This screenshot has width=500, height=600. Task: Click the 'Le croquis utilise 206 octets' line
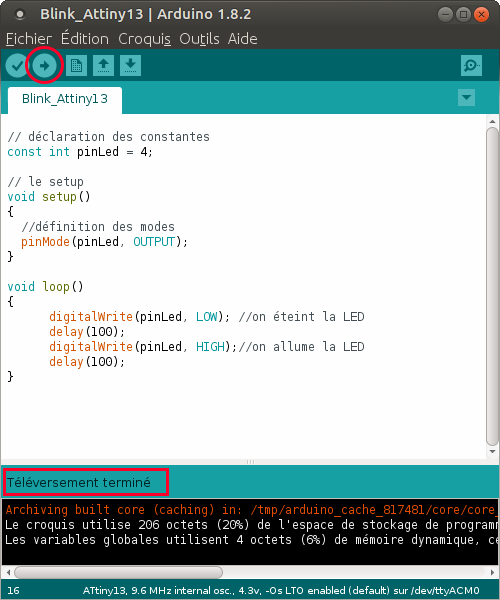click(250, 525)
